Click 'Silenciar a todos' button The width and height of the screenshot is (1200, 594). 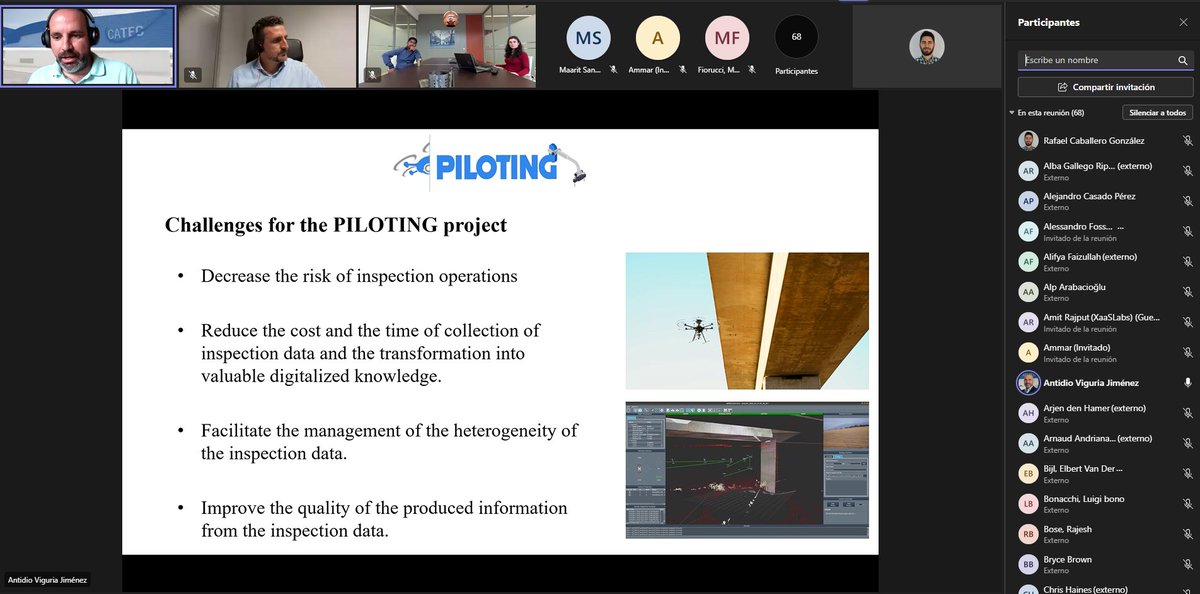pos(1158,113)
